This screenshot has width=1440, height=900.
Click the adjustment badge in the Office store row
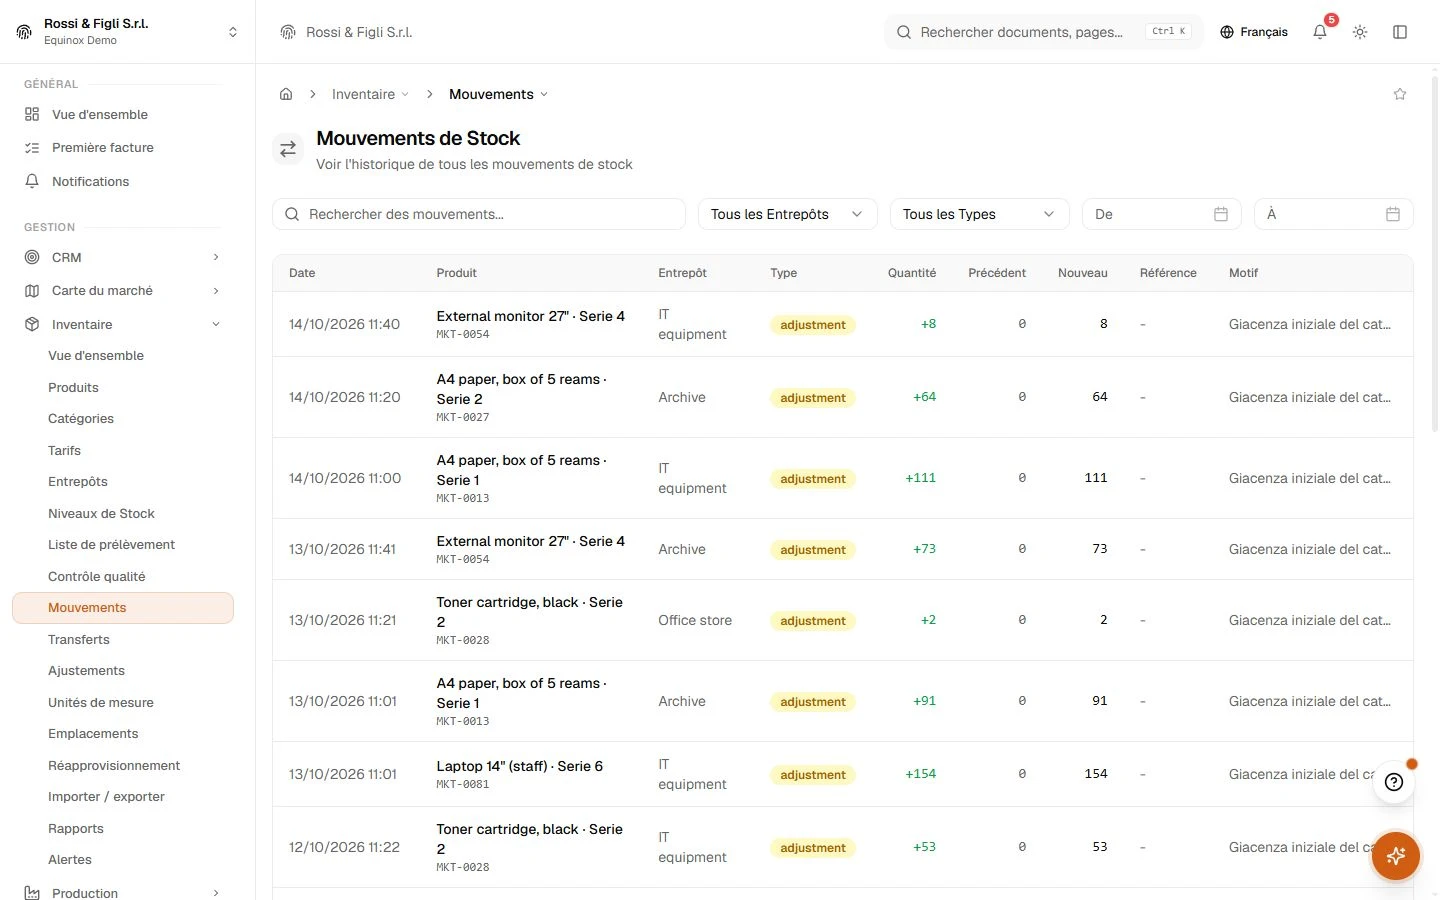pyautogui.click(x=813, y=620)
